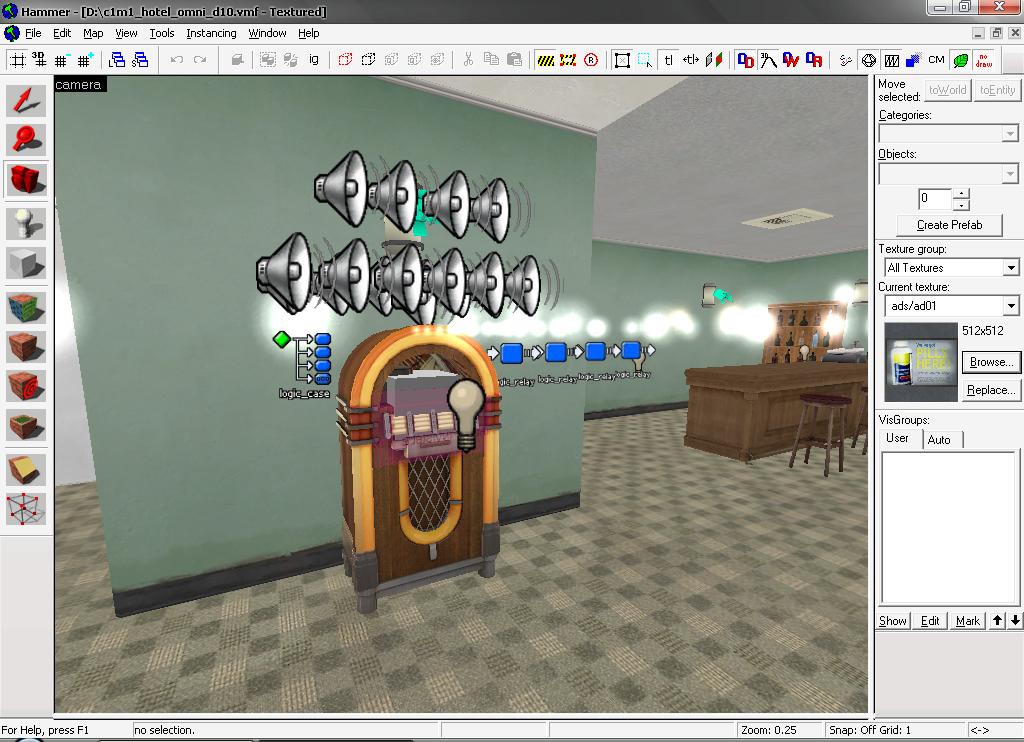The width and height of the screenshot is (1024, 742).
Task: Click the VisGroups Show button
Action: pyautogui.click(x=892, y=621)
